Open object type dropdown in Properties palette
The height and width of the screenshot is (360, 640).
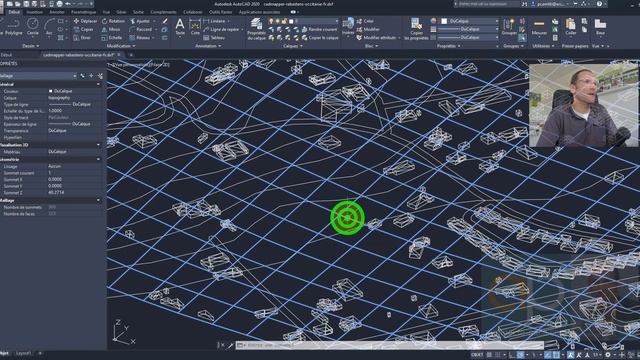pyautogui.click(x=38, y=76)
